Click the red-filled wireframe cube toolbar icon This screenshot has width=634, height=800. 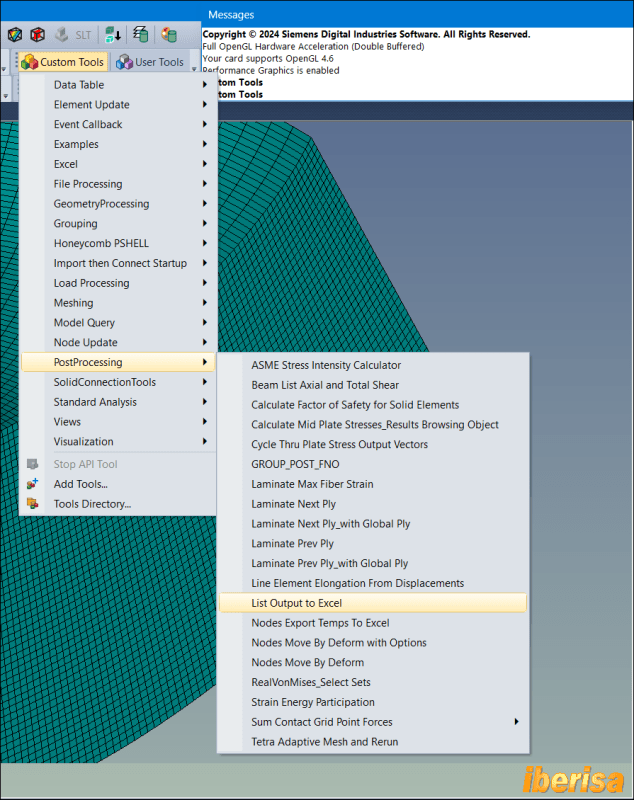coord(37,35)
